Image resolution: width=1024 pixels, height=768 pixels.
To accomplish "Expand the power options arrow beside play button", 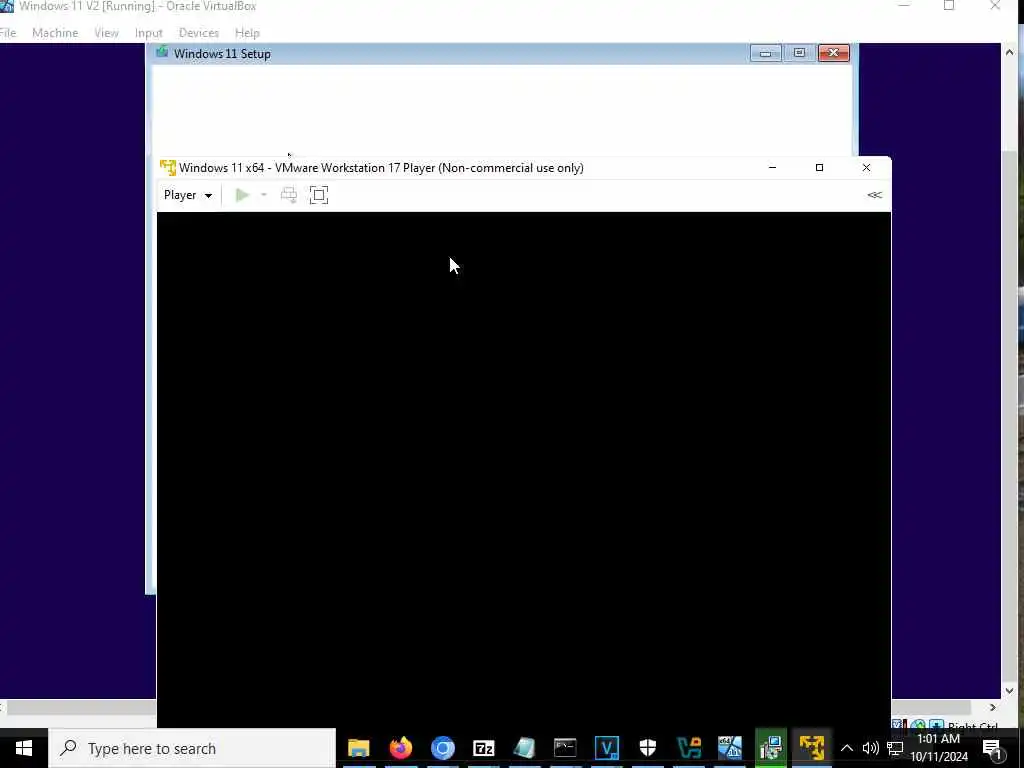I will point(264,195).
